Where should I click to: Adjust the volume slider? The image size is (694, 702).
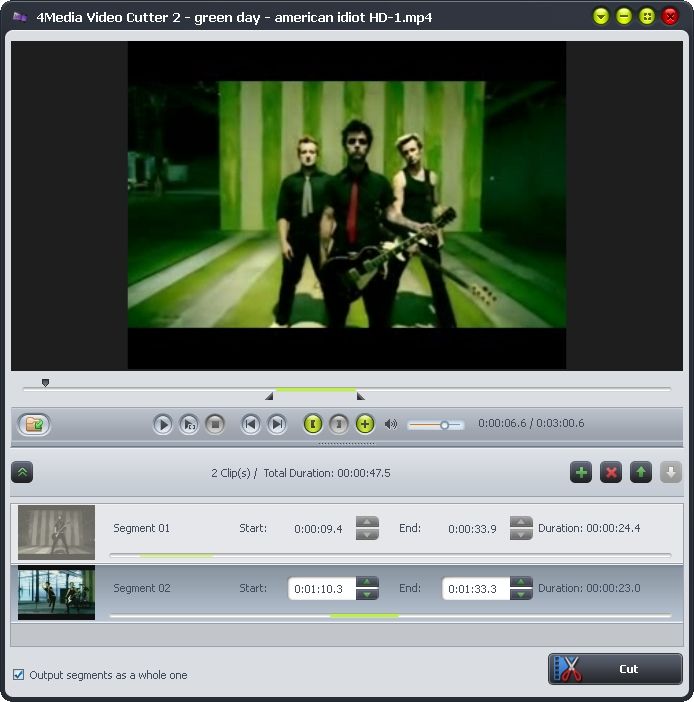coord(435,425)
